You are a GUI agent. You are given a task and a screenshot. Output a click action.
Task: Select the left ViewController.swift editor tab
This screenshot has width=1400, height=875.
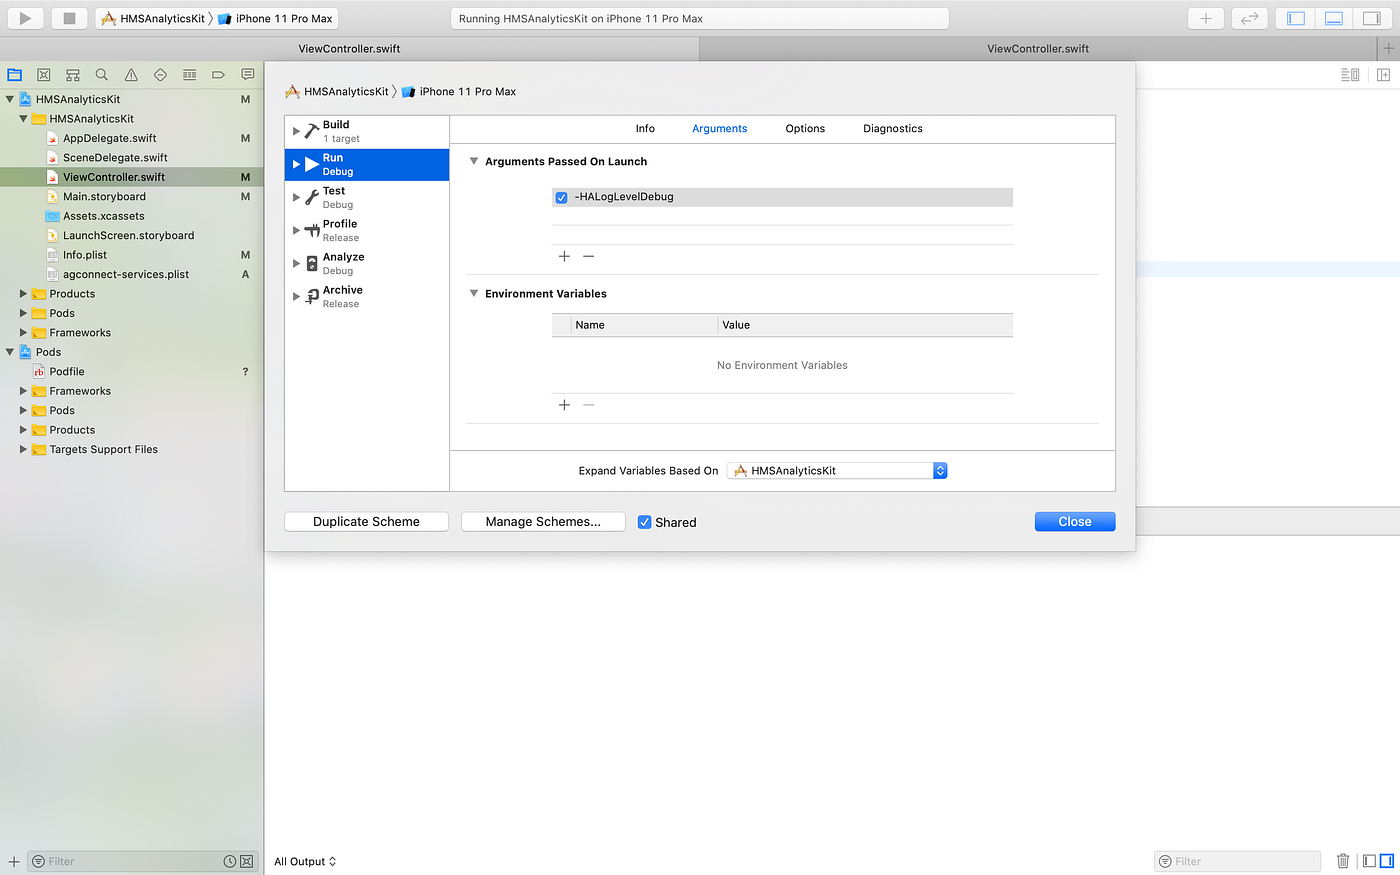[x=350, y=48]
